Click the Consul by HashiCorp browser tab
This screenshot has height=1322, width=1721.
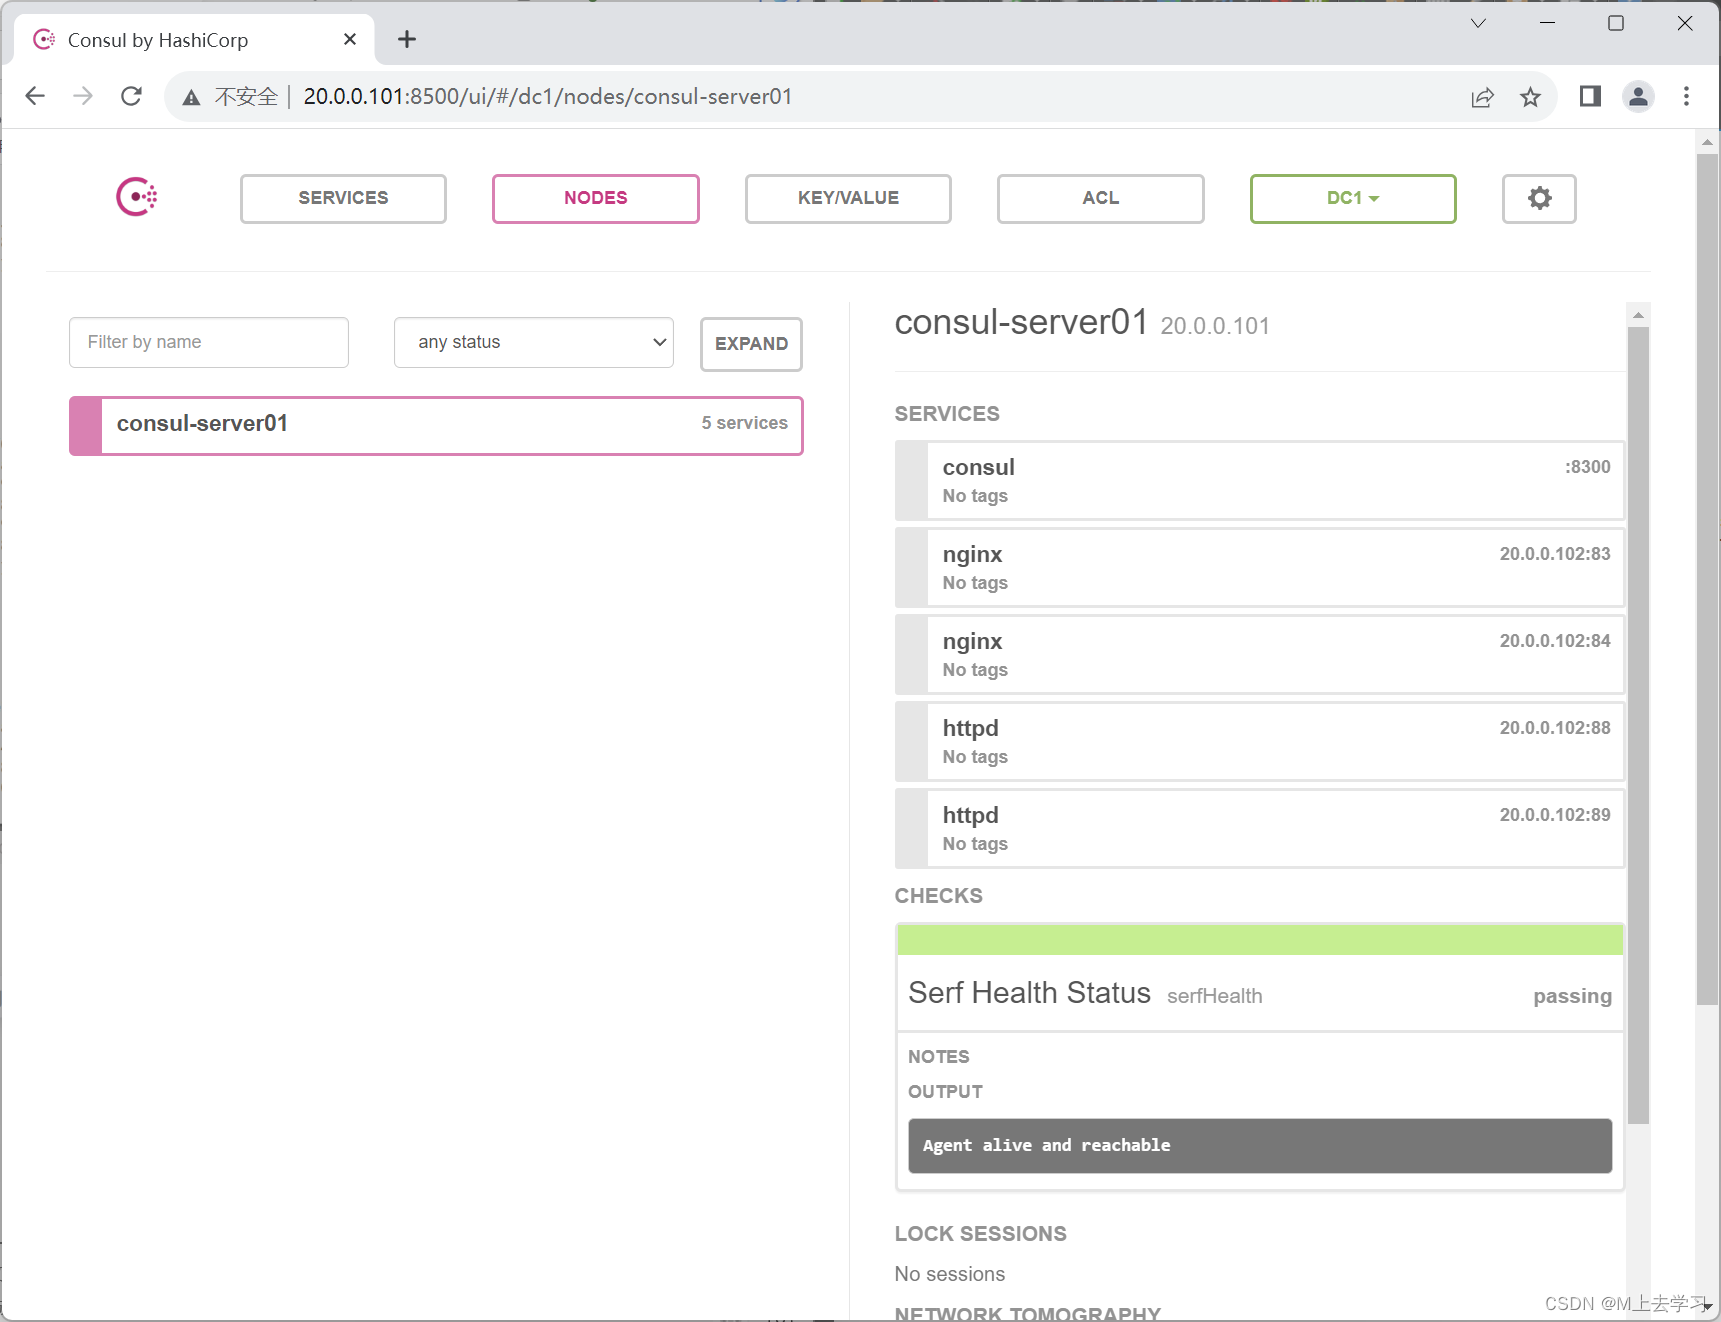click(195, 40)
